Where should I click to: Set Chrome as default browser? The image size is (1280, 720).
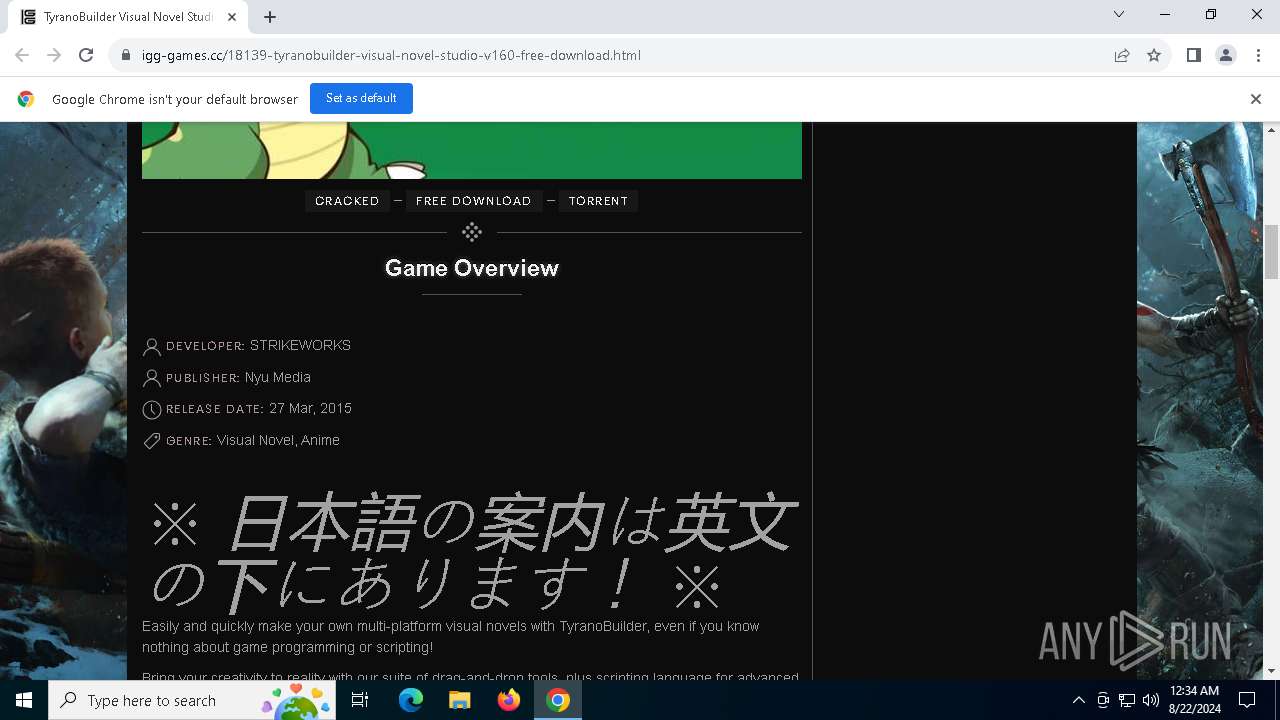click(x=361, y=98)
